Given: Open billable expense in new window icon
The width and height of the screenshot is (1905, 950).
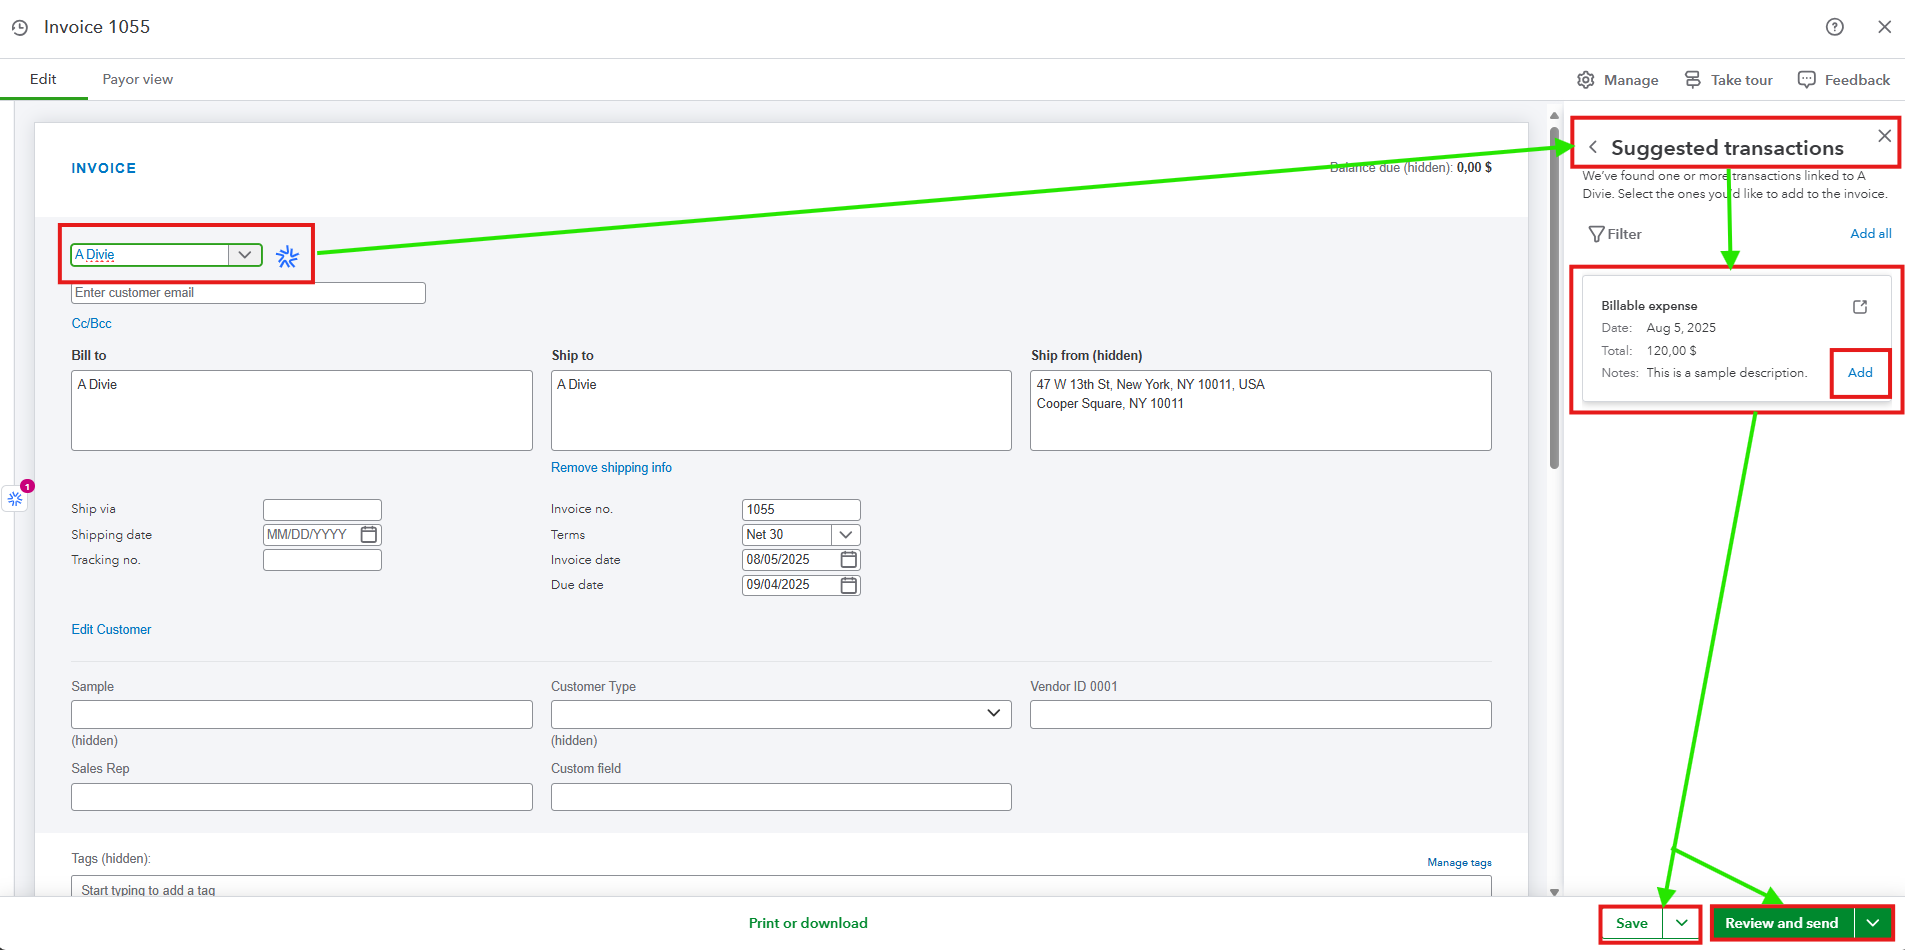Looking at the screenshot, I should pyautogui.click(x=1860, y=307).
